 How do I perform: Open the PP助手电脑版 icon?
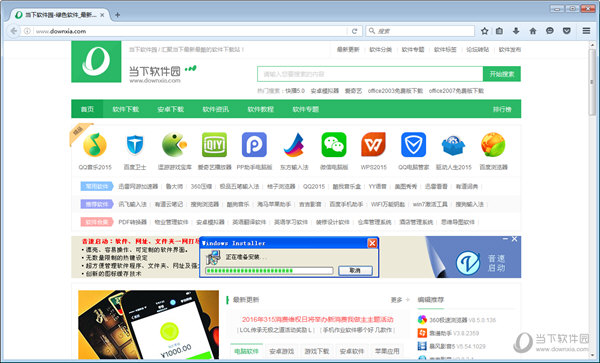pos(254,145)
